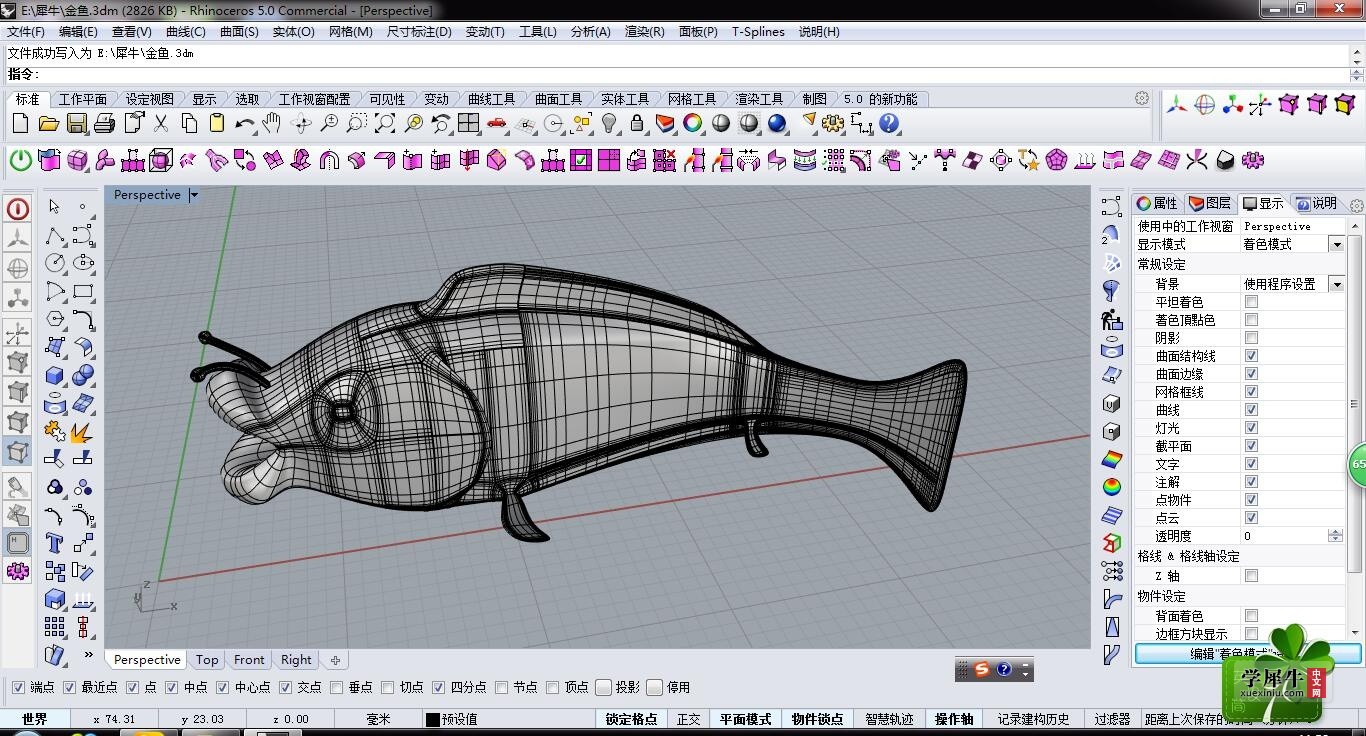Click the 编辑"着色模式" button
Image resolution: width=1366 pixels, height=736 pixels.
tap(1248, 654)
